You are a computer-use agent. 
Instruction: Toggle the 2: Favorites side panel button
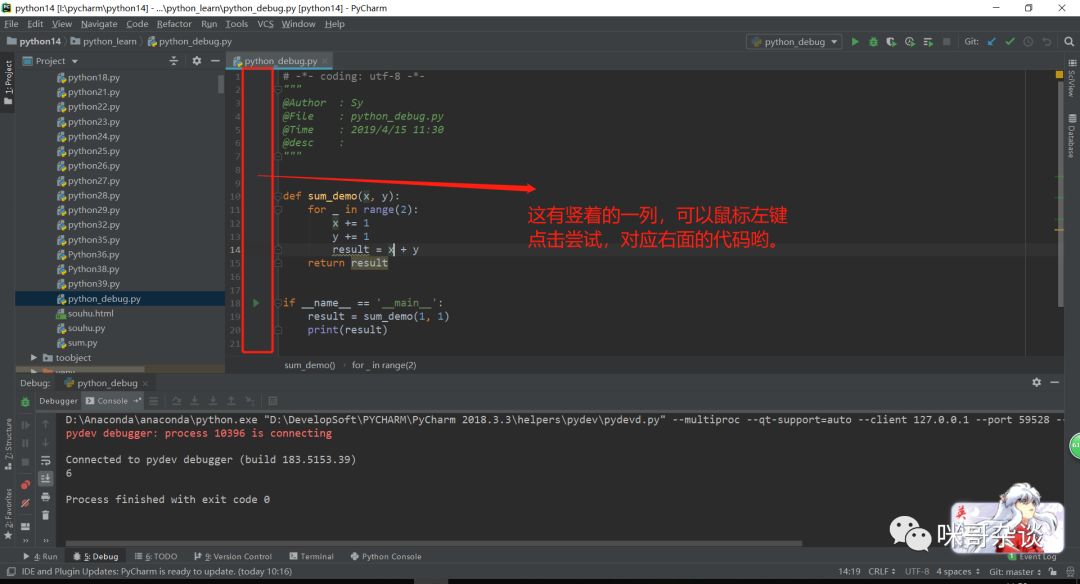pyautogui.click(x=8, y=514)
